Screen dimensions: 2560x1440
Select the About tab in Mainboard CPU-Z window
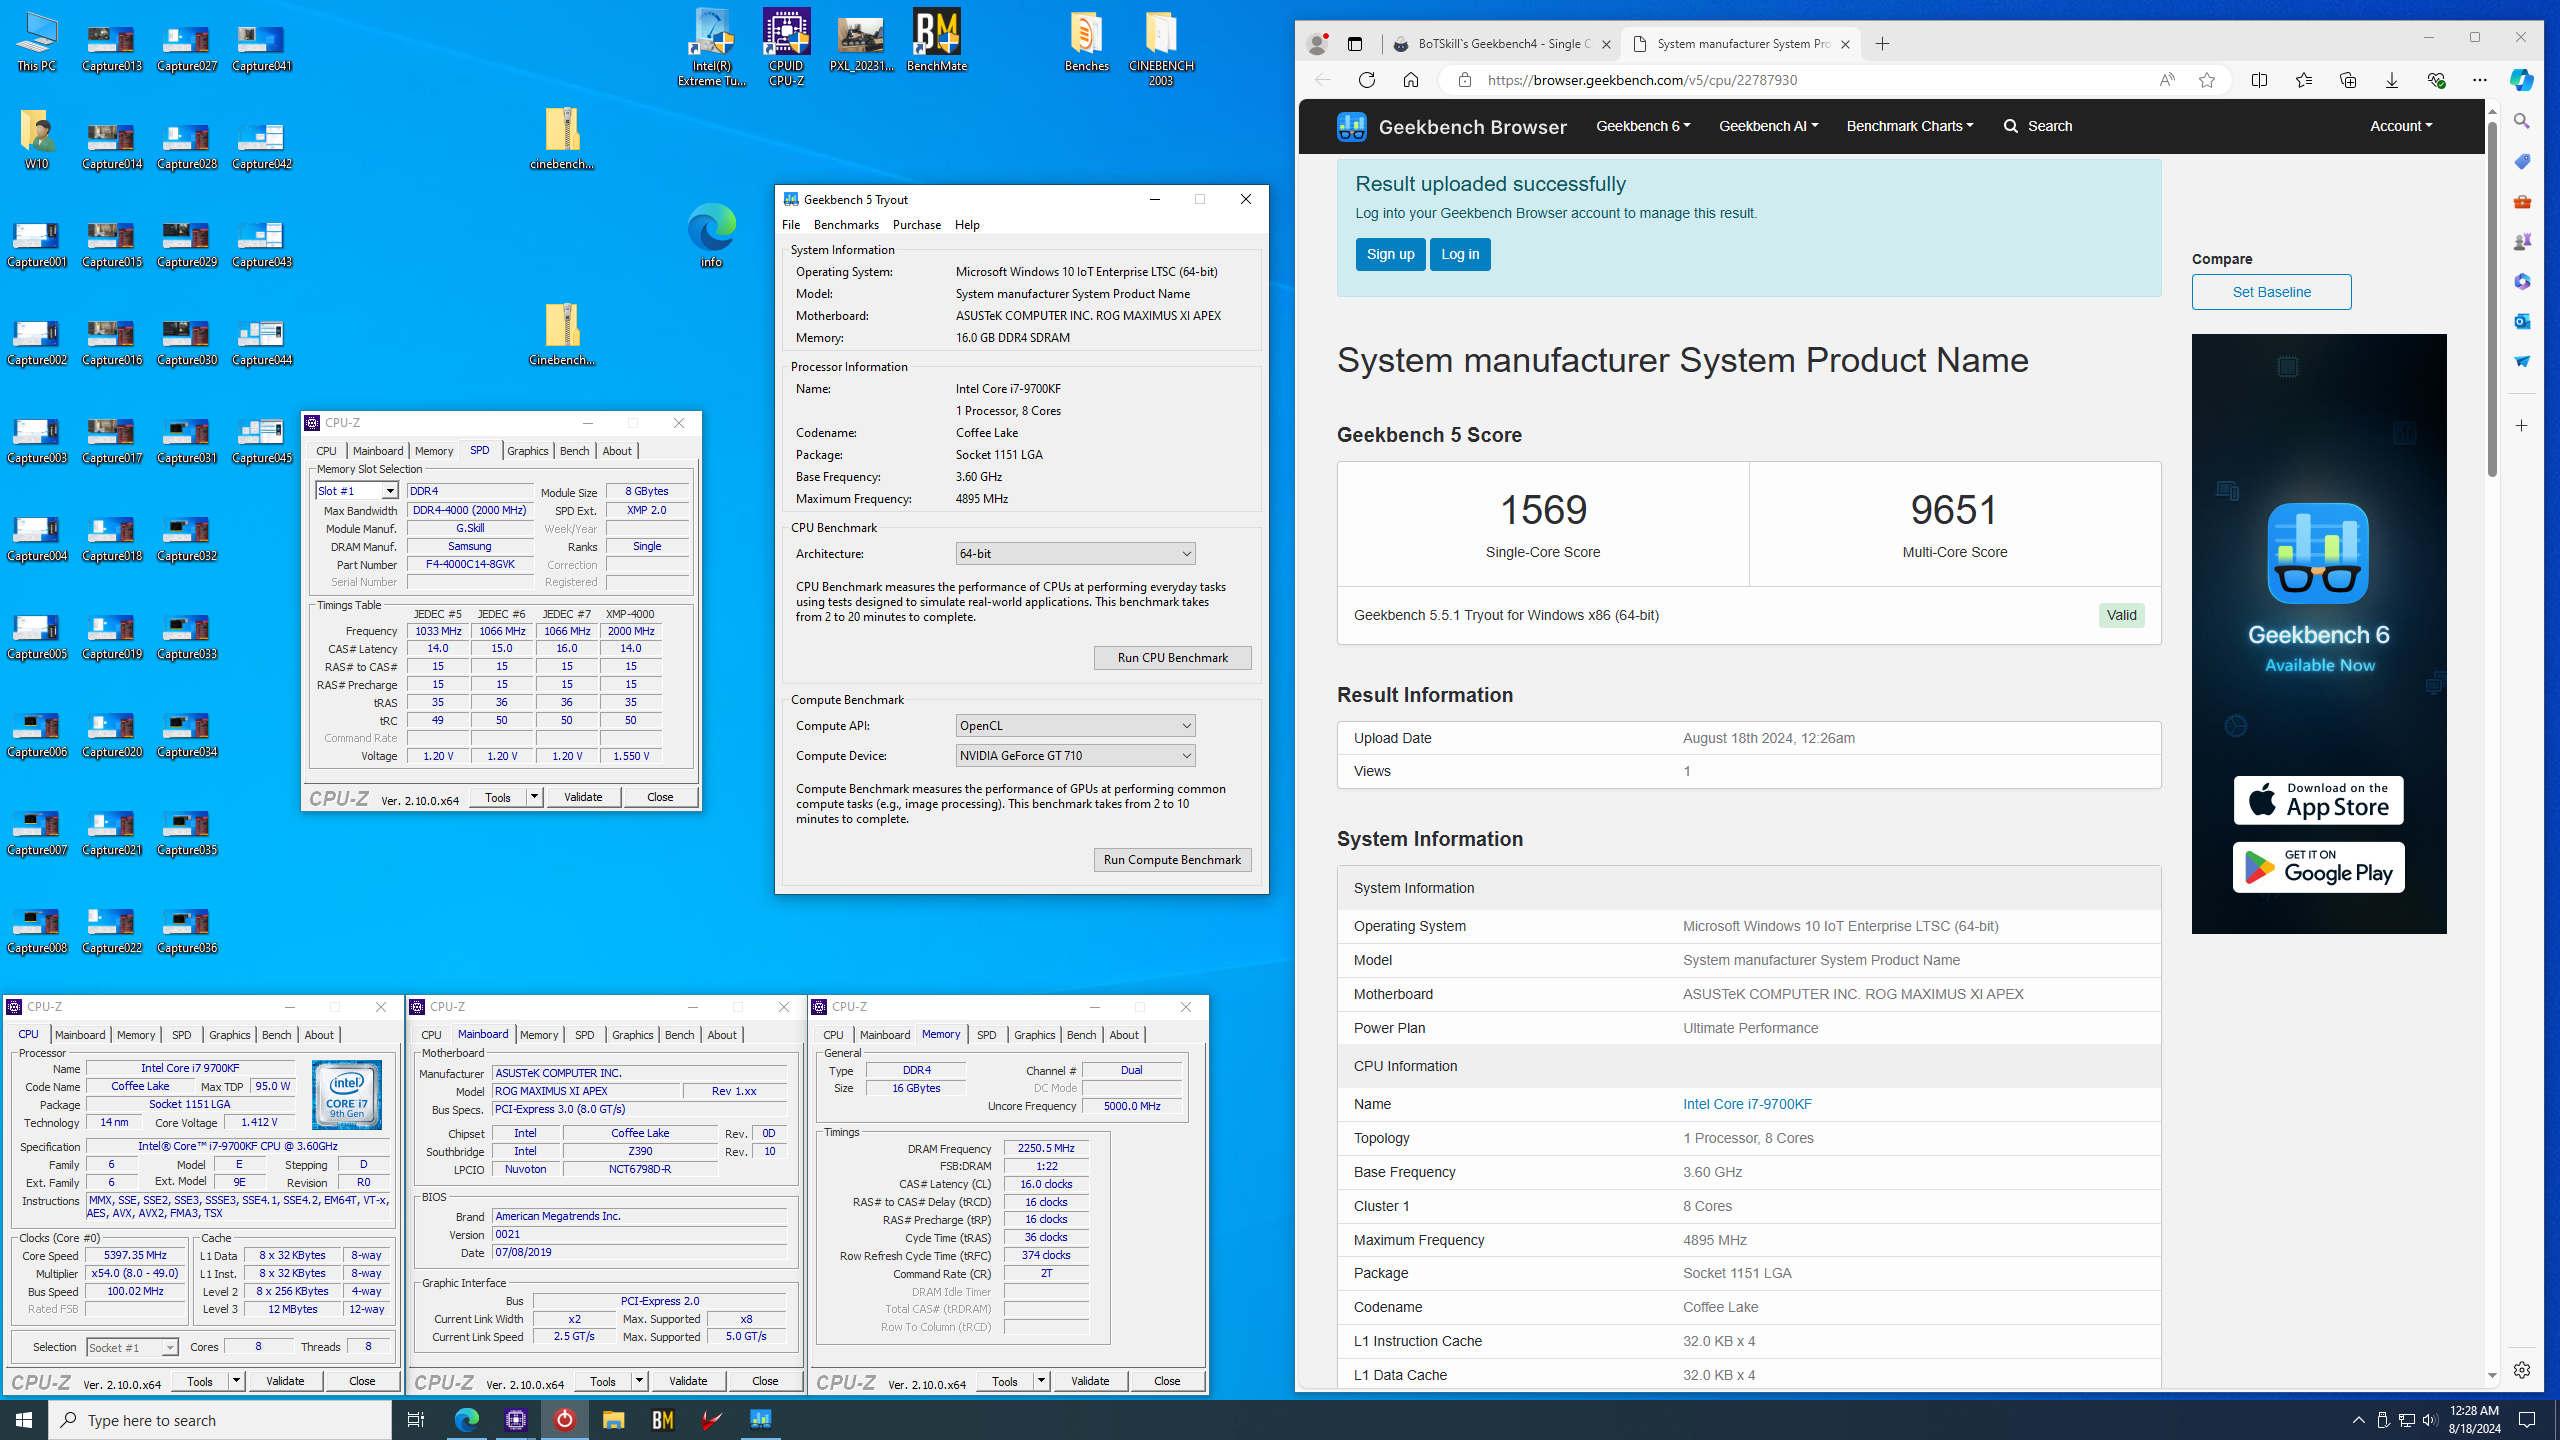[x=722, y=1035]
